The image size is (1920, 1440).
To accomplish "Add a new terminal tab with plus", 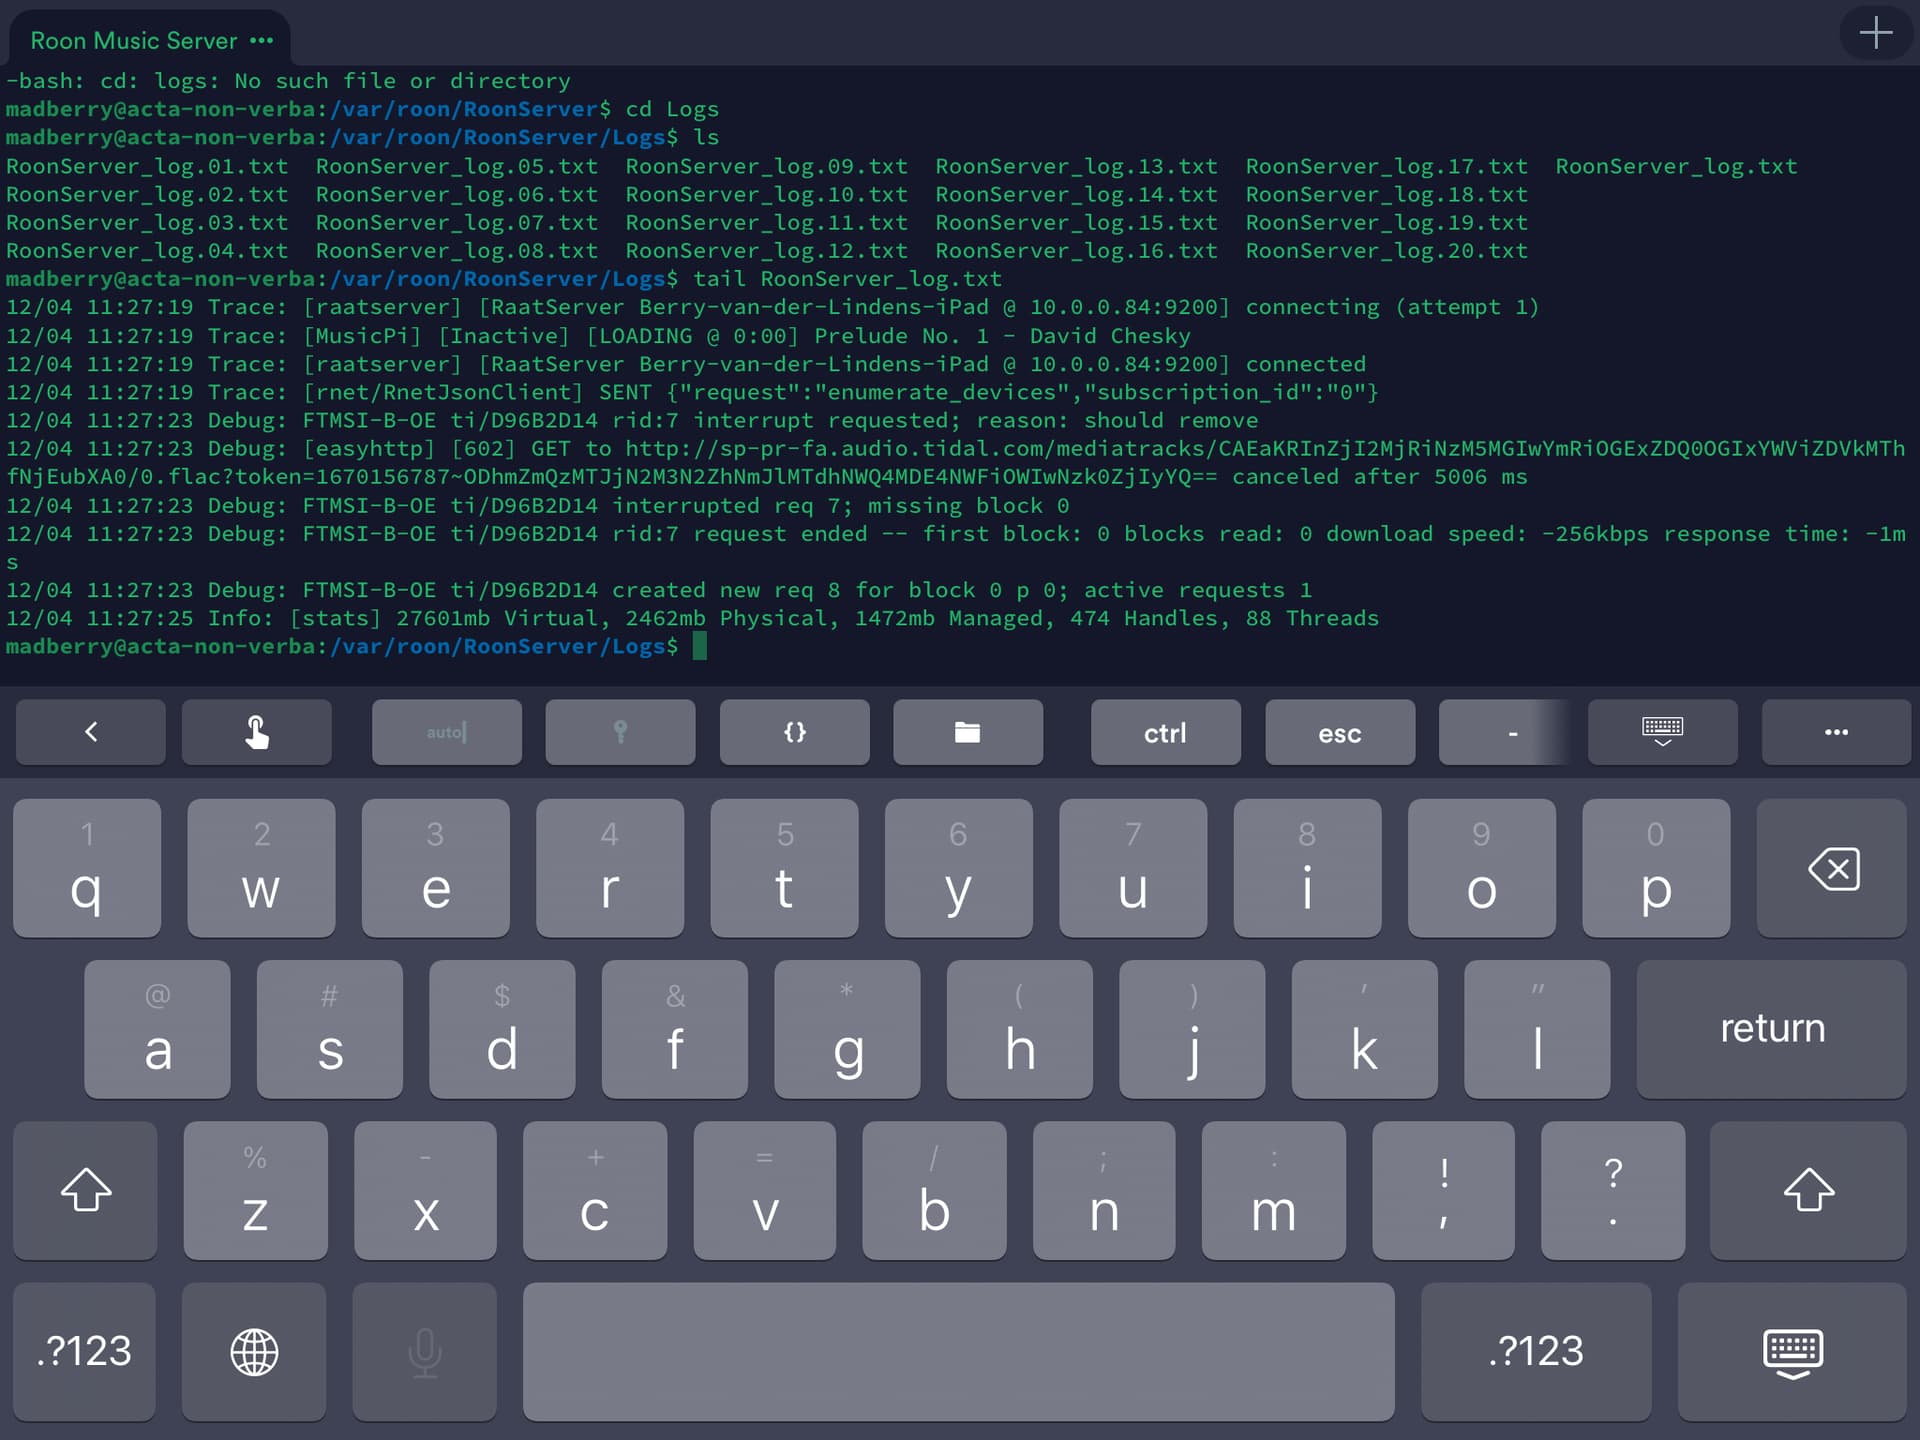I will [1876, 34].
